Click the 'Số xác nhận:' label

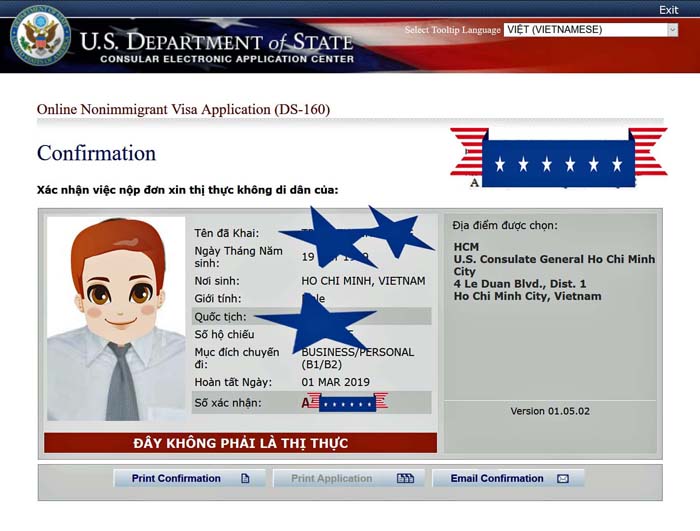(x=228, y=403)
